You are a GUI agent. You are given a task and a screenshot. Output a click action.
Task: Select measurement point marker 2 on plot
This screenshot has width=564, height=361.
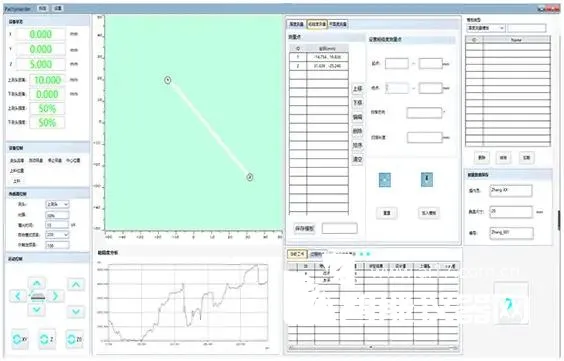250,177
